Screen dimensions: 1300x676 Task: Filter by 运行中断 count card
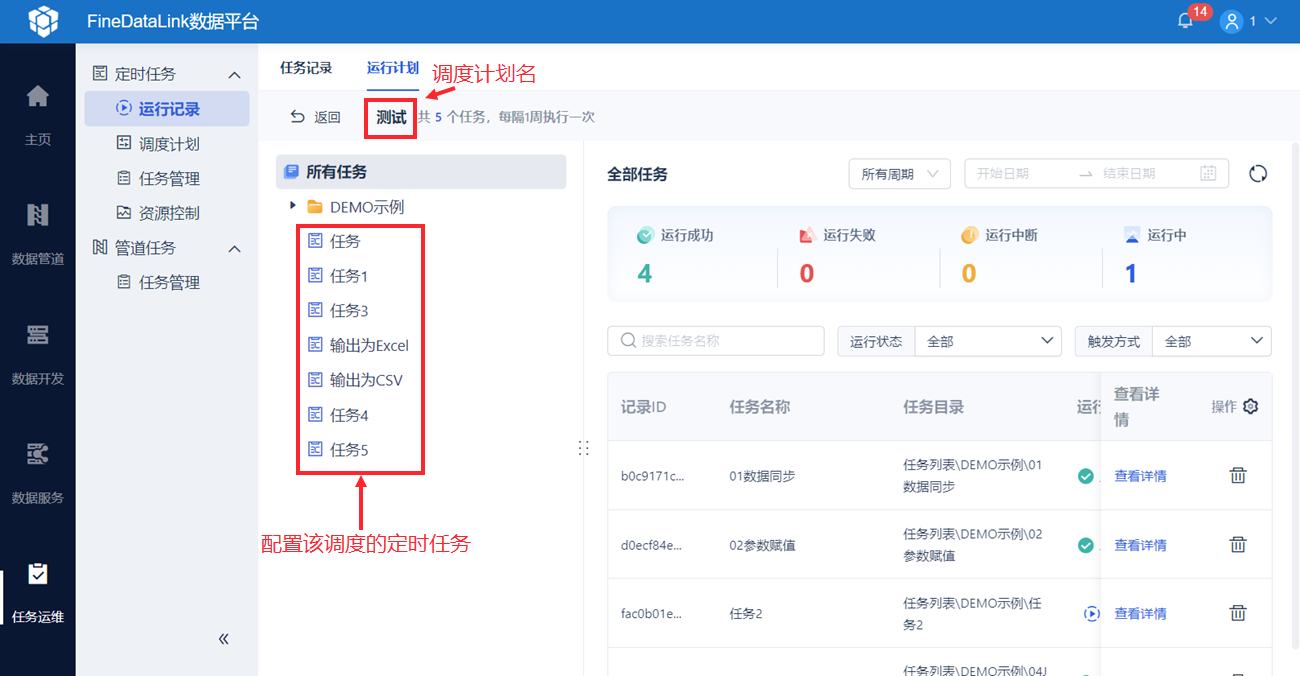point(1021,255)
